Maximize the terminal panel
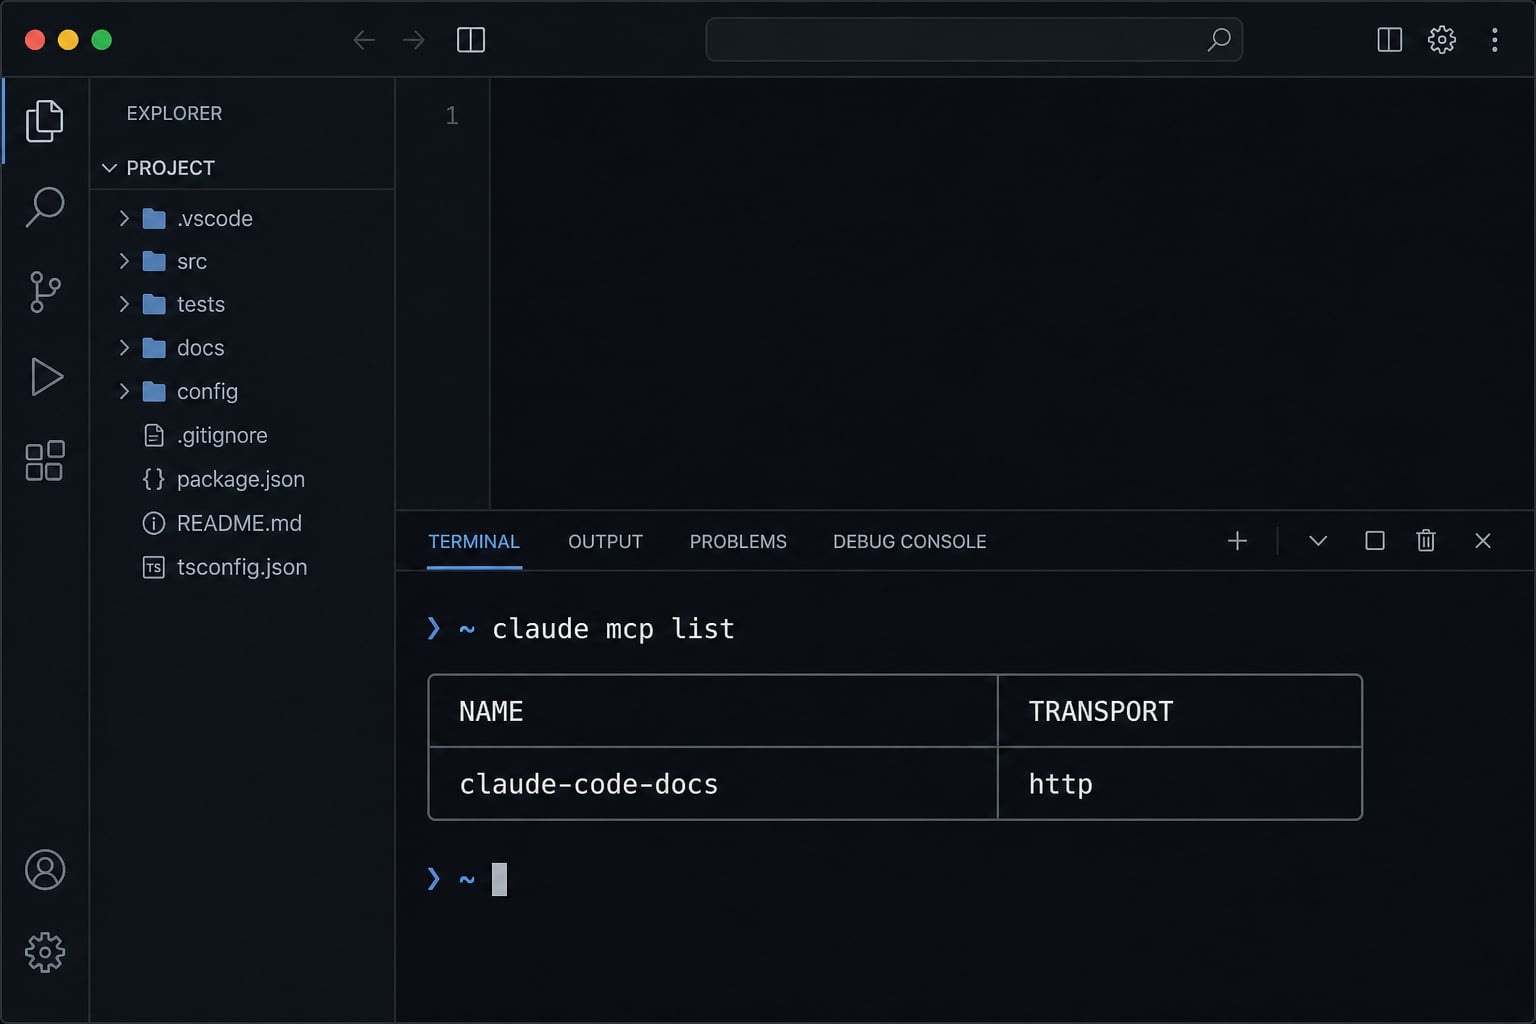This screenshot has width=1536, height=1024. [1375, 541]
